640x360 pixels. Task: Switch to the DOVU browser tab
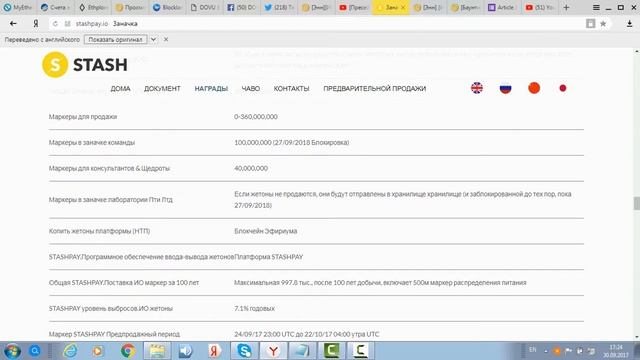(x=205, y=7)
